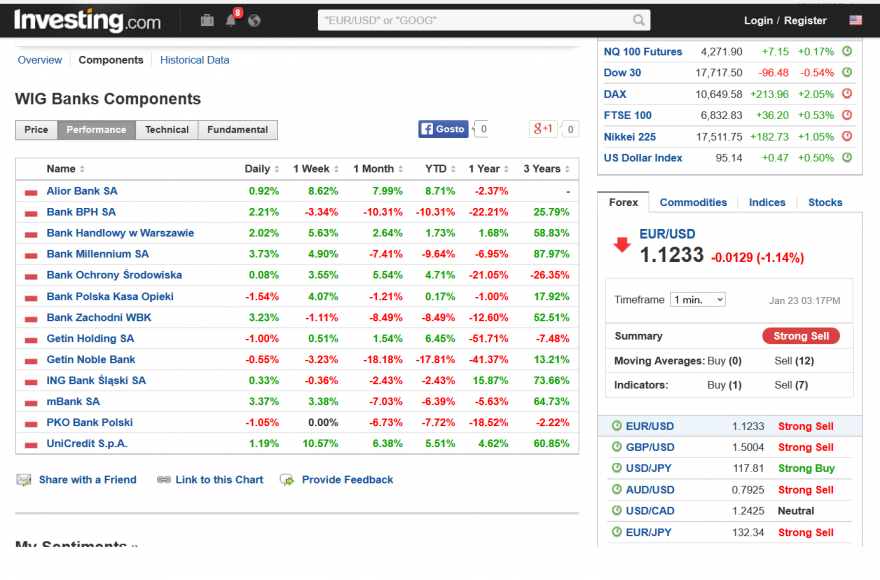The height and width of the screenshot is (580, 880).
Task: Open ING Bank Śląski SA link
Action: (96, 380)
